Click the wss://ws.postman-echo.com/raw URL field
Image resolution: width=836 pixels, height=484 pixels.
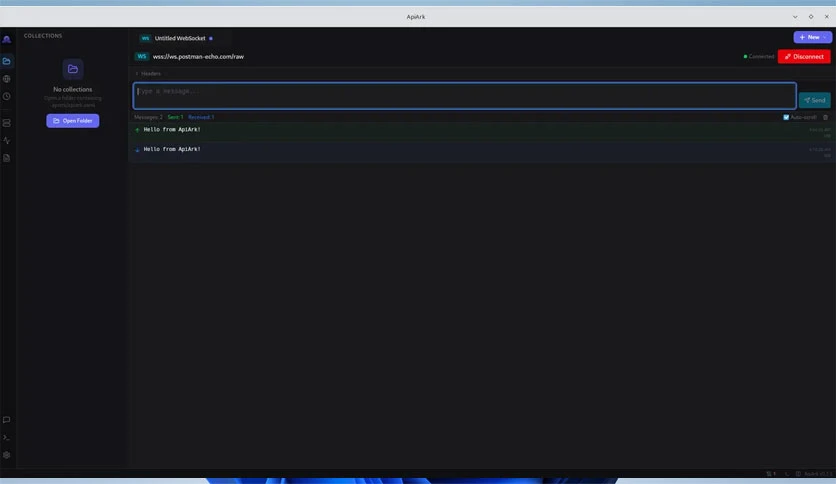pyautogui.click(x=198, y=57)
